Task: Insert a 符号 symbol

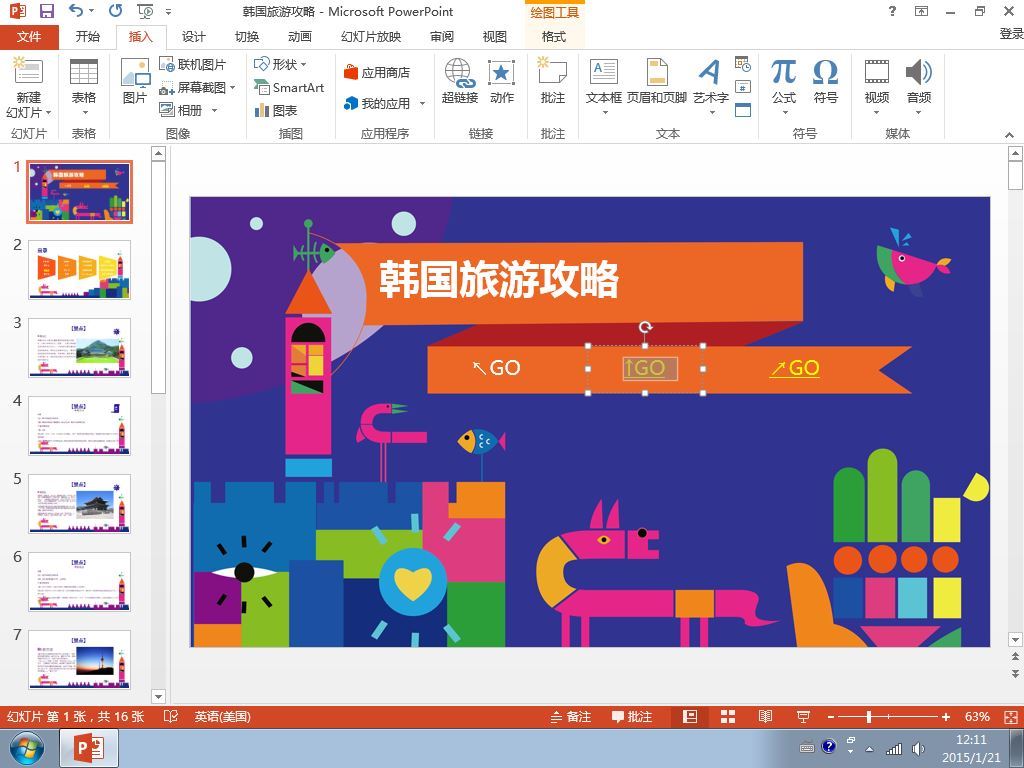Action: 825,81
